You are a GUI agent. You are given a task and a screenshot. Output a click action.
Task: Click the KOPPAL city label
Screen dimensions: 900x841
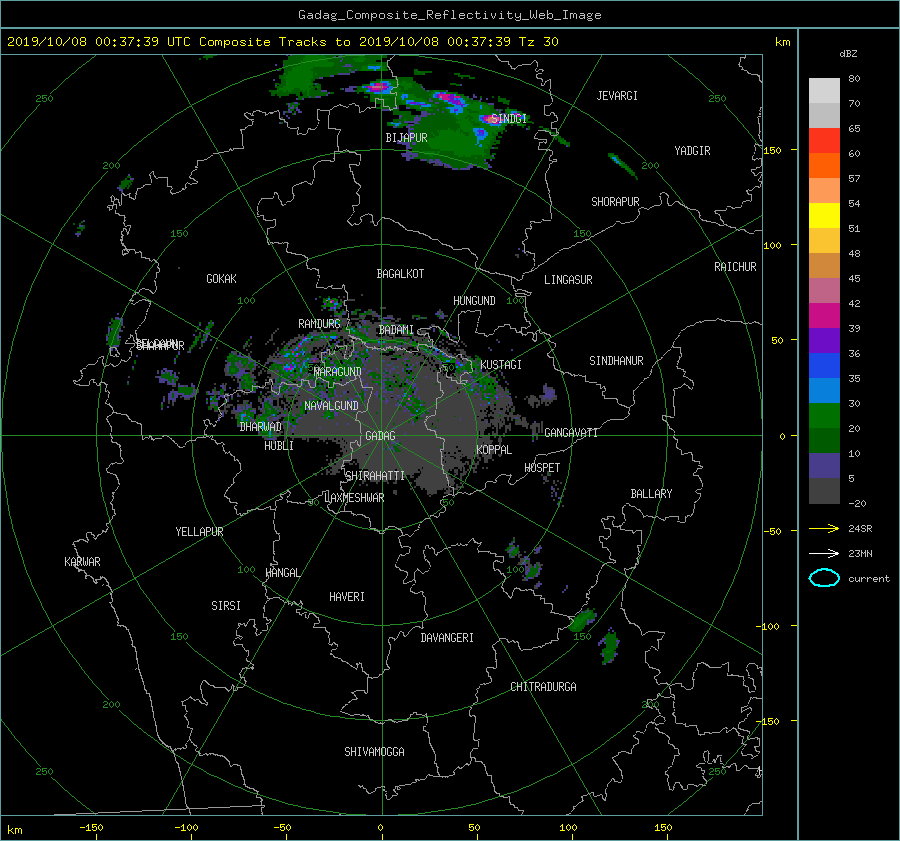[x=494, y=450]
